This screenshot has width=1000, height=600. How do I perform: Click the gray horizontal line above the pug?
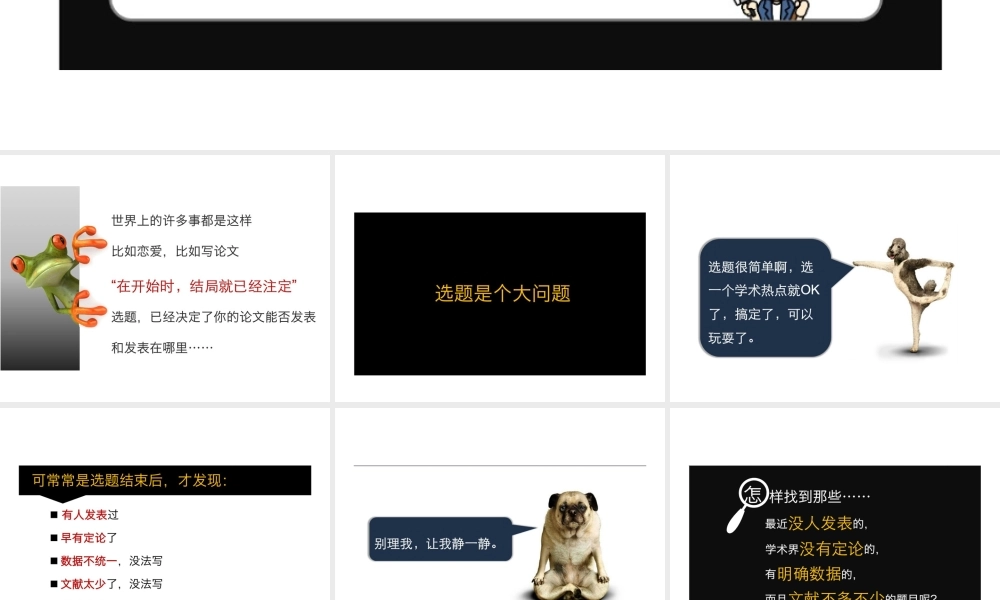[499, 466]
